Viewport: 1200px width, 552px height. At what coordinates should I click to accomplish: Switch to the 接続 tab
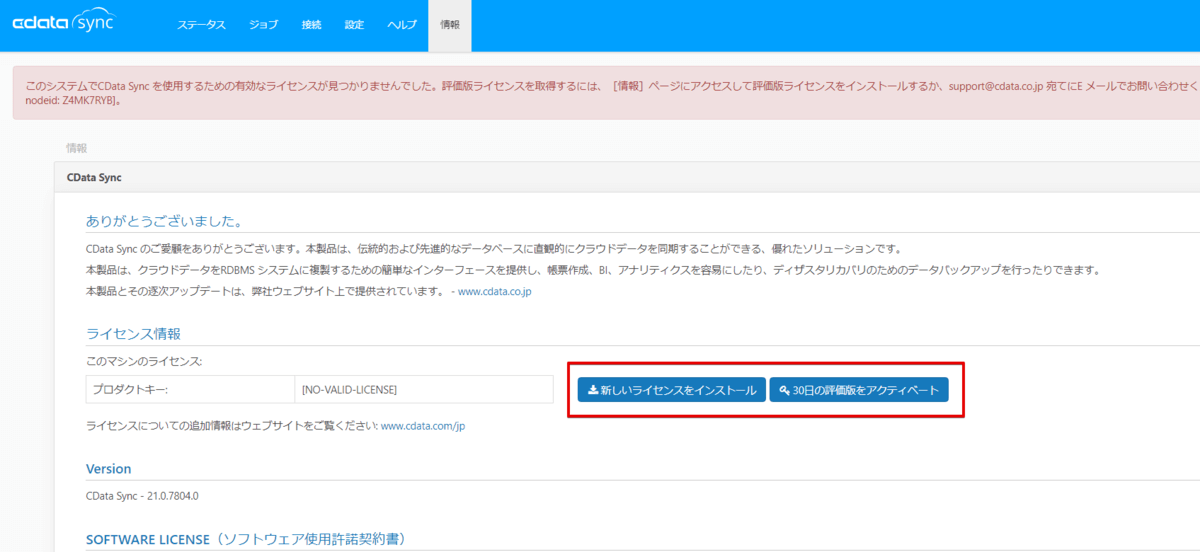312,25
